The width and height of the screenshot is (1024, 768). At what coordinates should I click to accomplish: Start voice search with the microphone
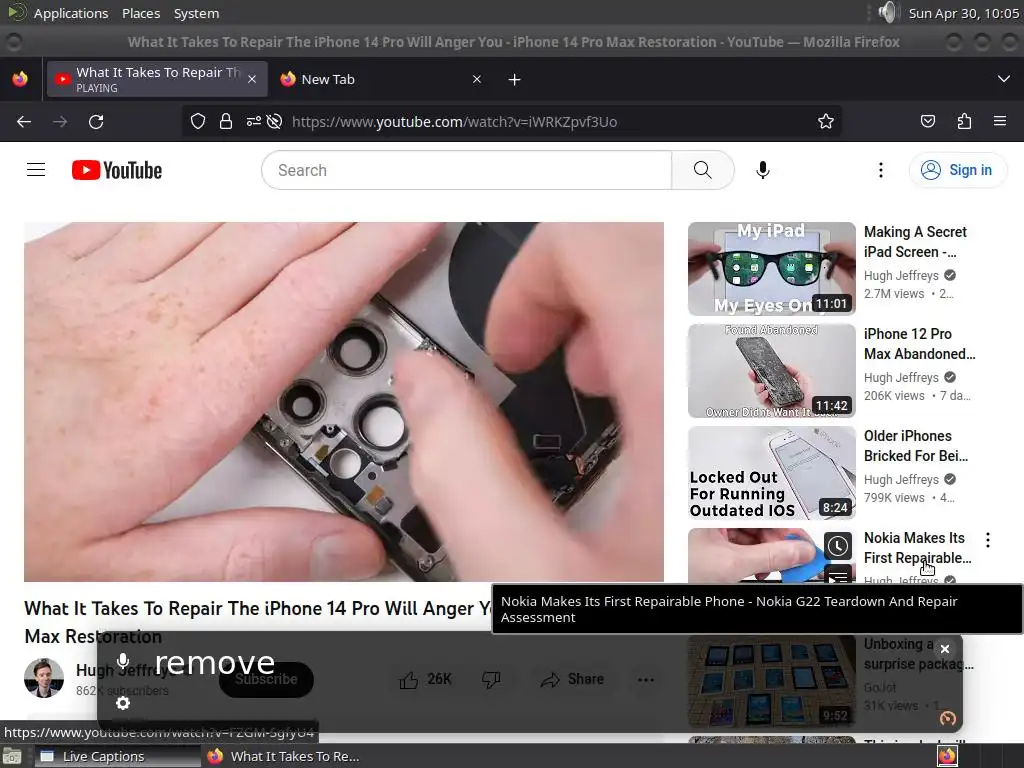pyautogui.click(x=762, y=170)
